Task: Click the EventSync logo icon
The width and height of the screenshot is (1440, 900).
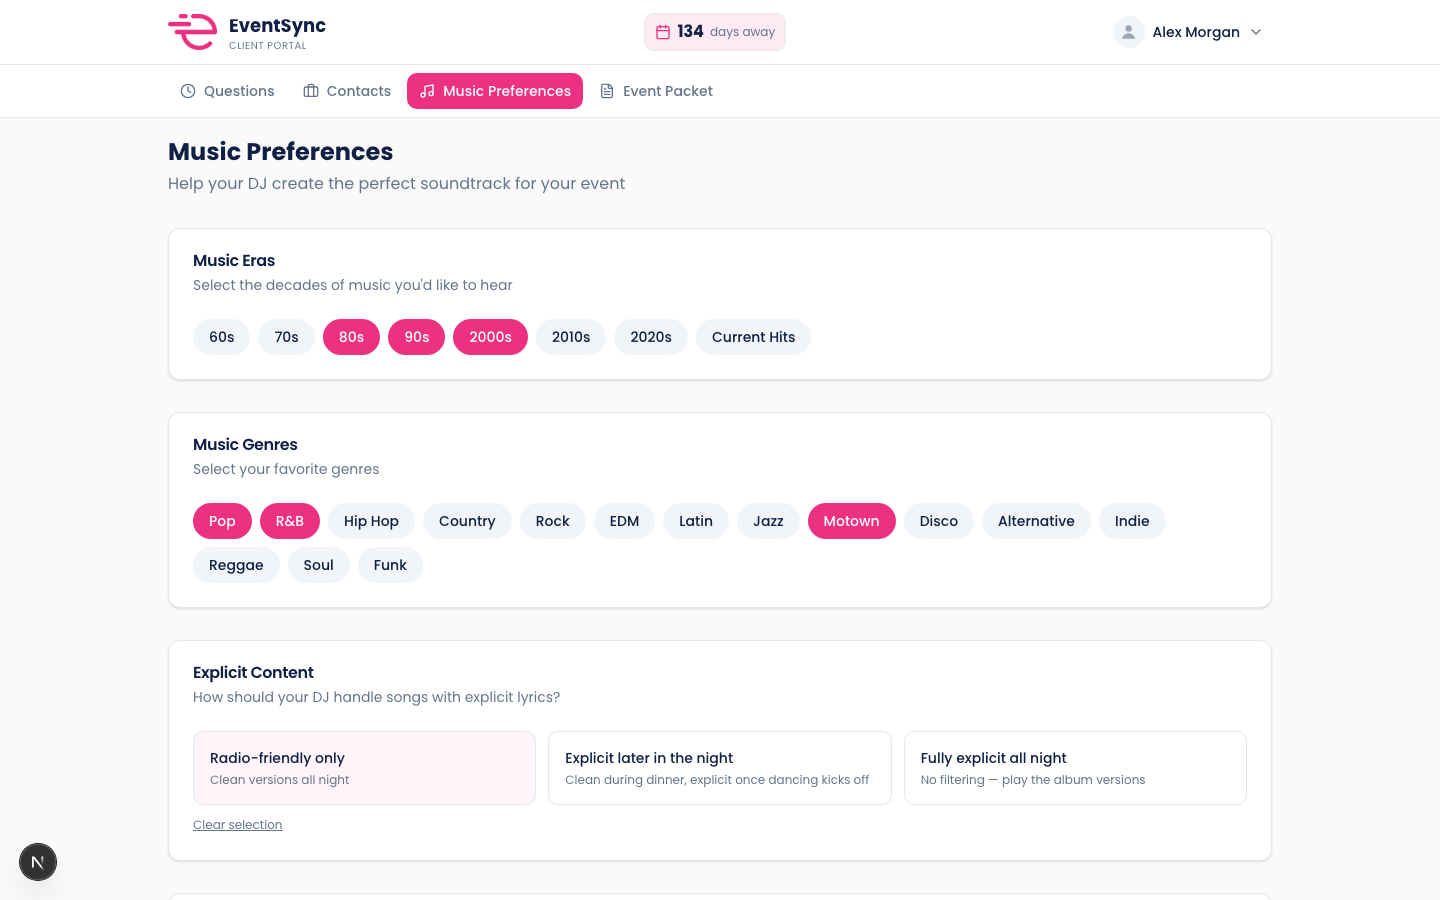Action: [192, 32]
